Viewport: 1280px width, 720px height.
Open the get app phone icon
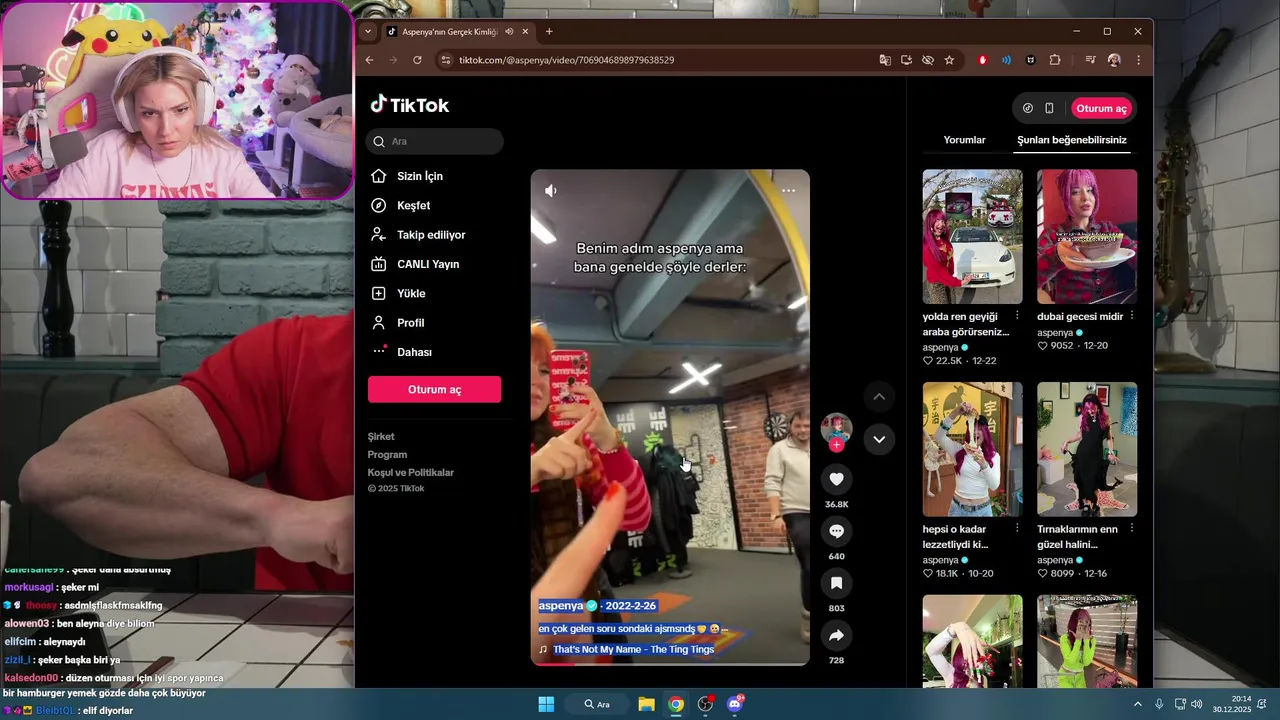1049,108
